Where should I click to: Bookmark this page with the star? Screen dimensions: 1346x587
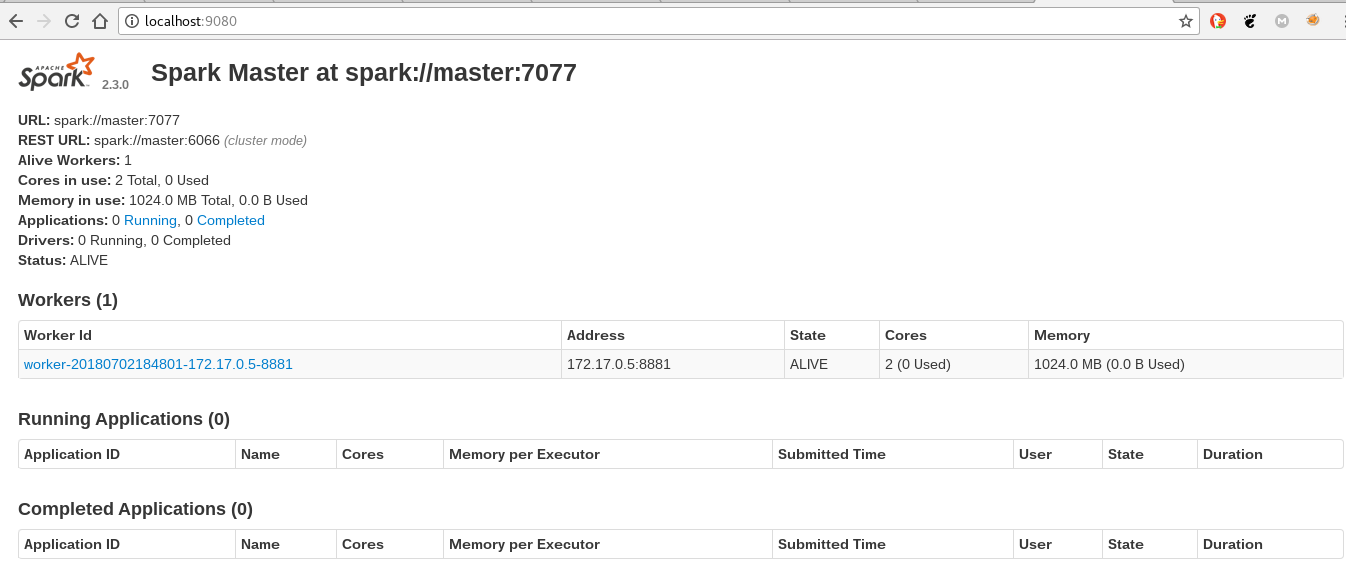tap(1186, 21)
